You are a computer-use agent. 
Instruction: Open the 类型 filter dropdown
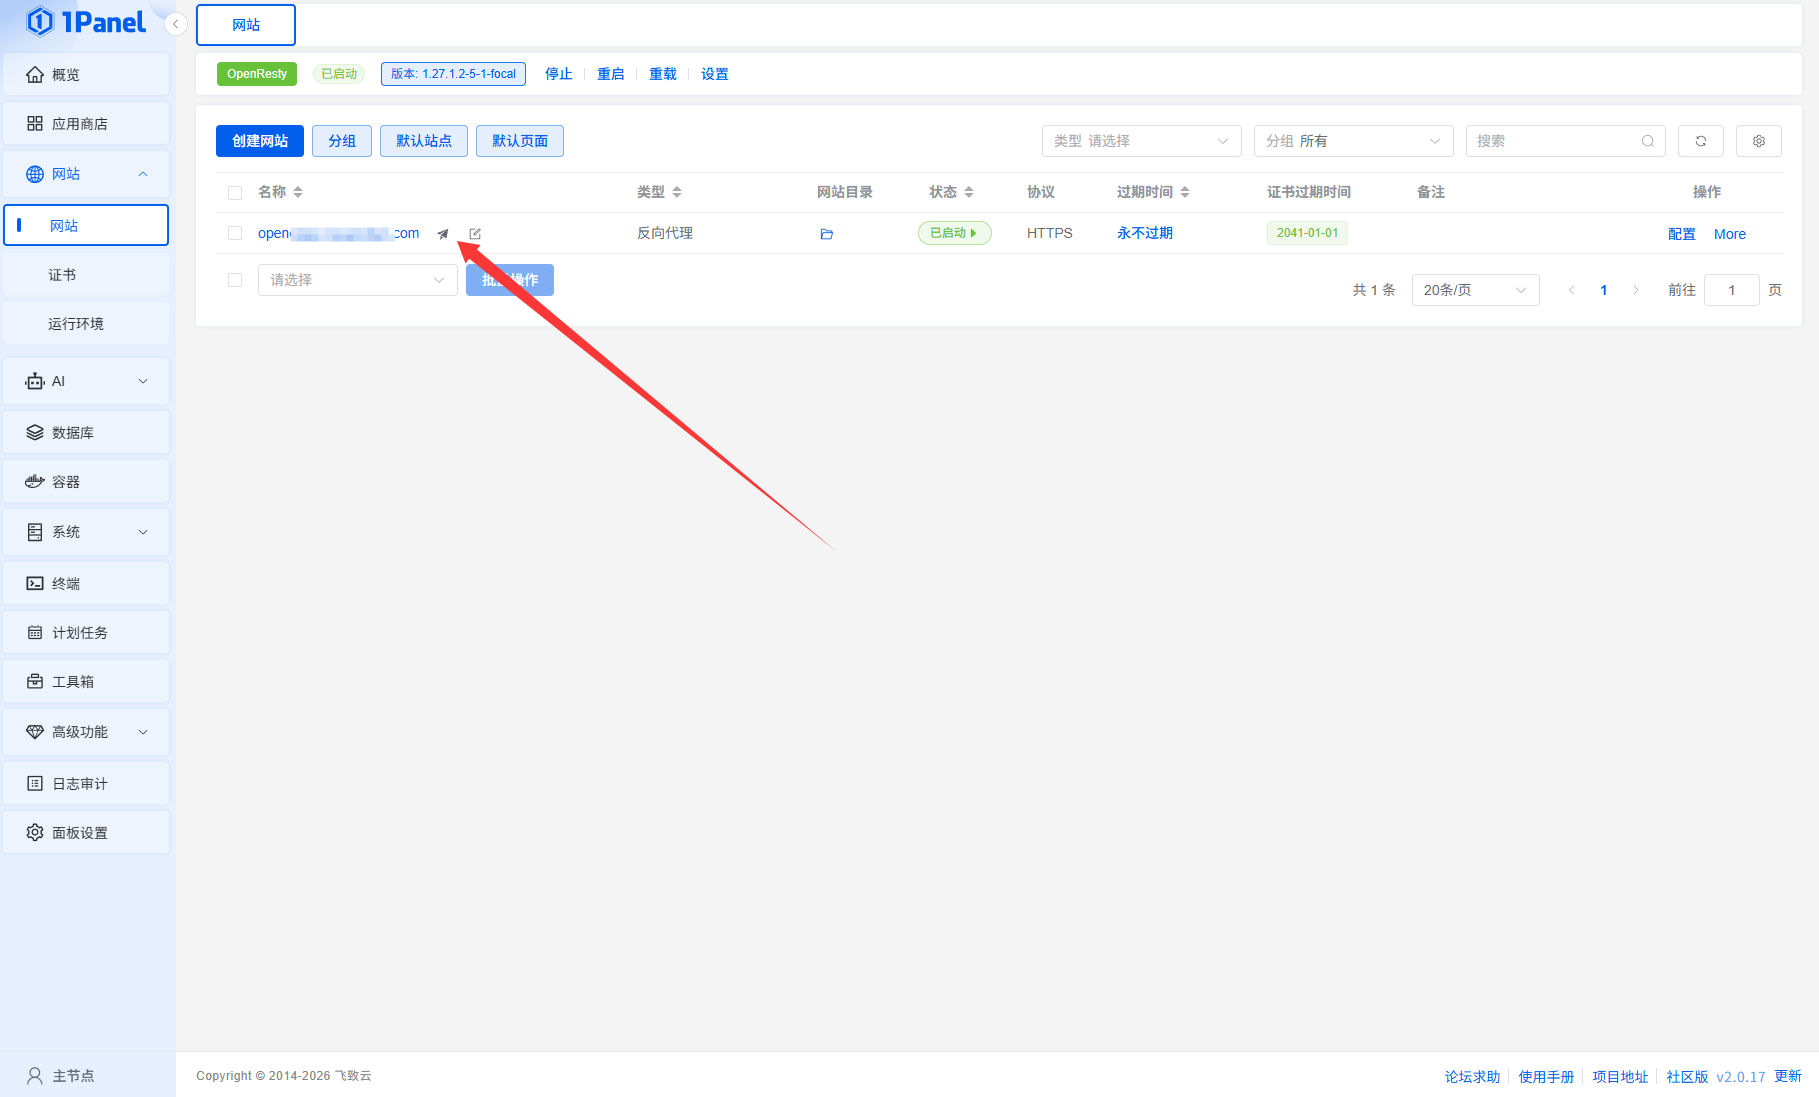pos(1141,141)
